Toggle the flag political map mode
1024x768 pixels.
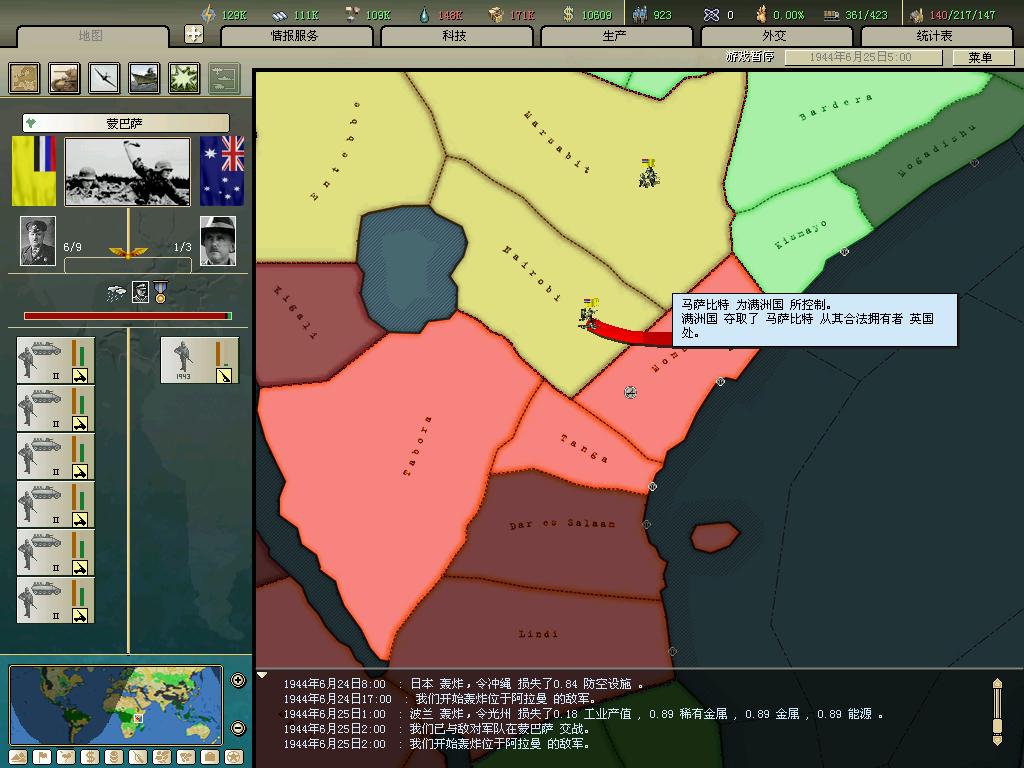tap(42, 757)
